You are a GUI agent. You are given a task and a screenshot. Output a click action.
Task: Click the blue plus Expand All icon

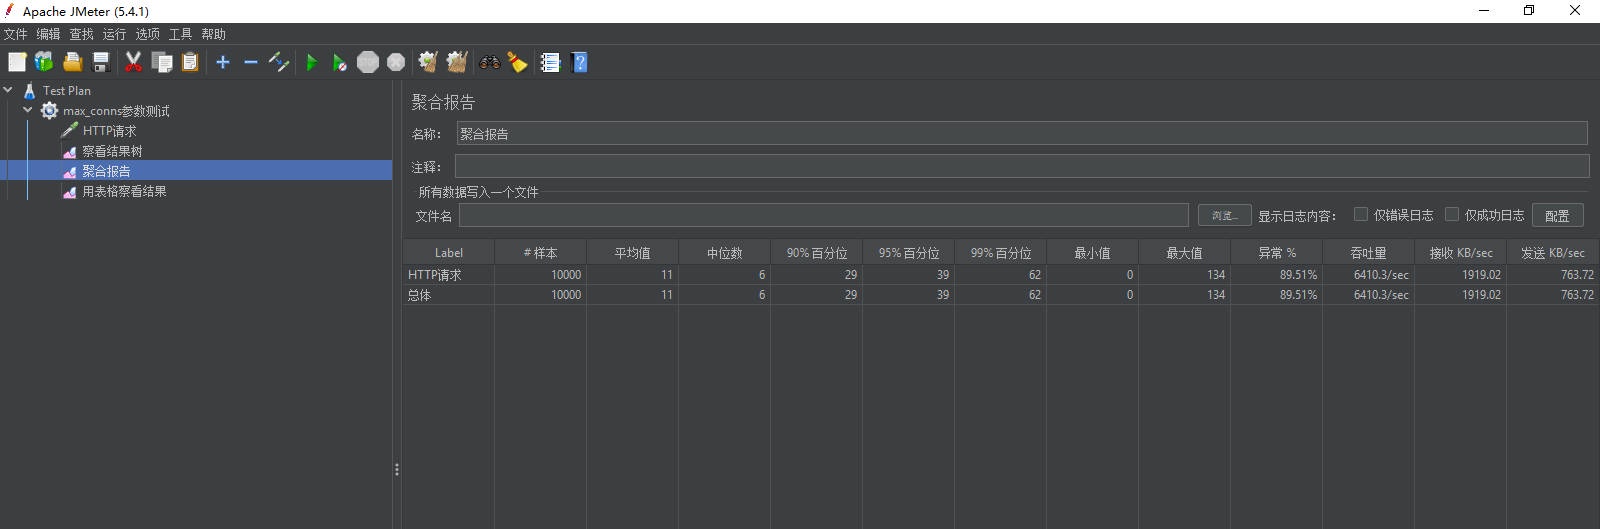coord(223,62)
